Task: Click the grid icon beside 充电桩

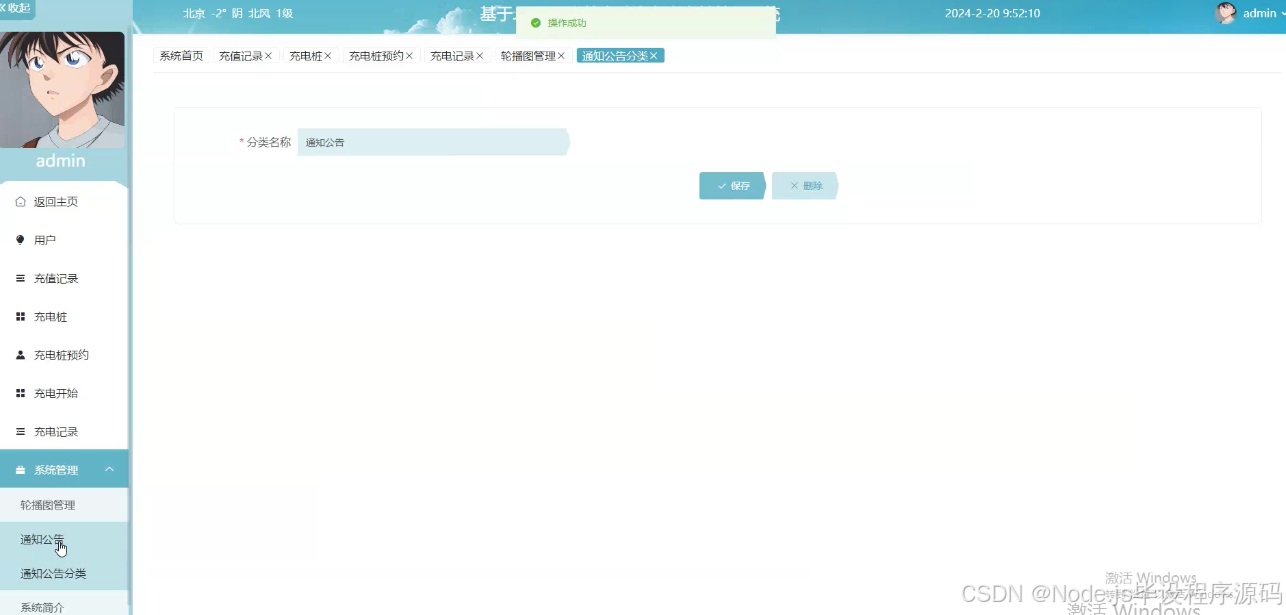Action: point(20,317)
